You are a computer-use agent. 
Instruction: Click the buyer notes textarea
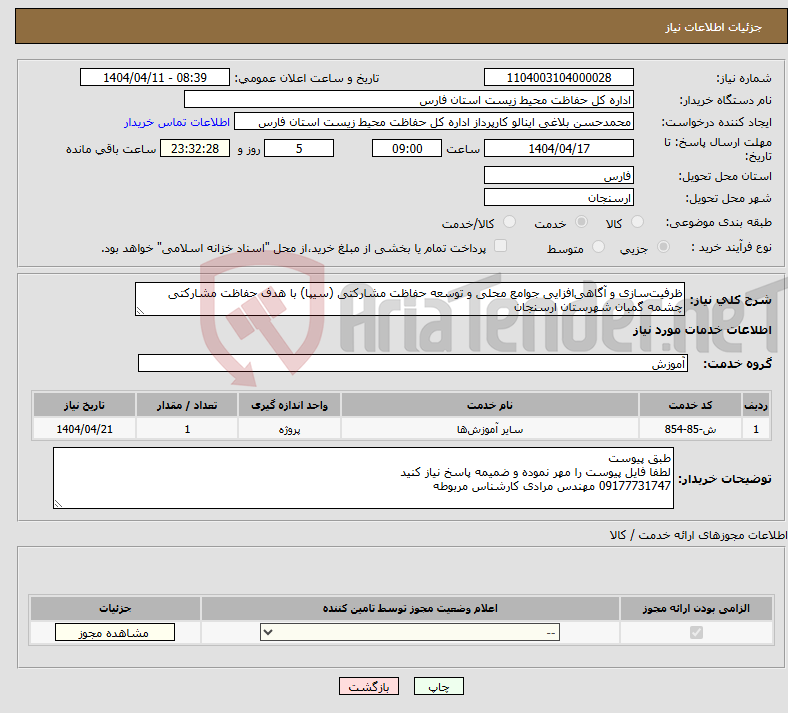(x=363, y=478)
